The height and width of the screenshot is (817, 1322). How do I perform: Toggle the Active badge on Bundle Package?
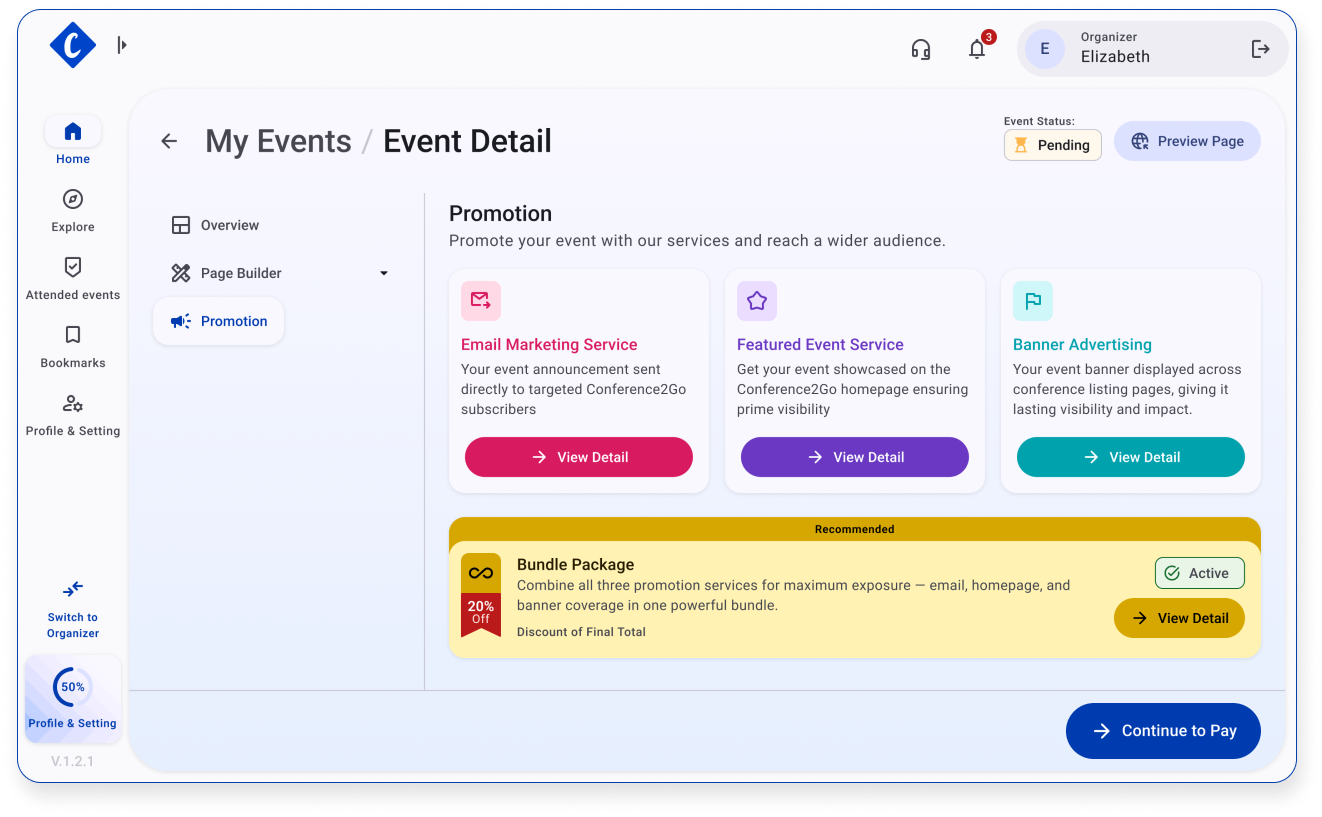pos(1199,573)
